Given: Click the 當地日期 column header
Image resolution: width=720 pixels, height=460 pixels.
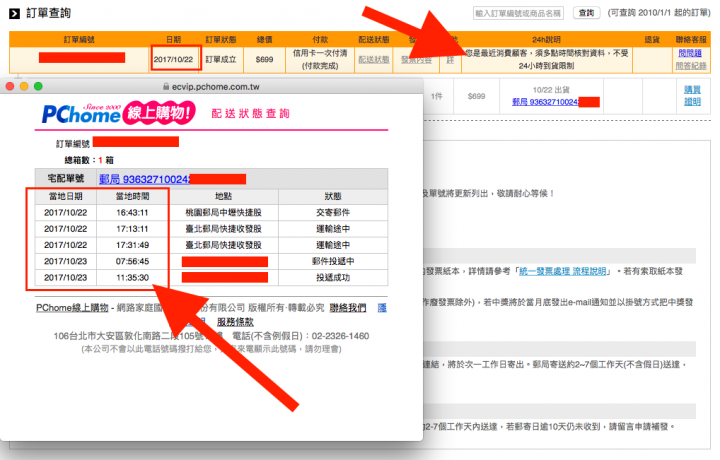Looking at the screenshot, I should tap(66, 196).
